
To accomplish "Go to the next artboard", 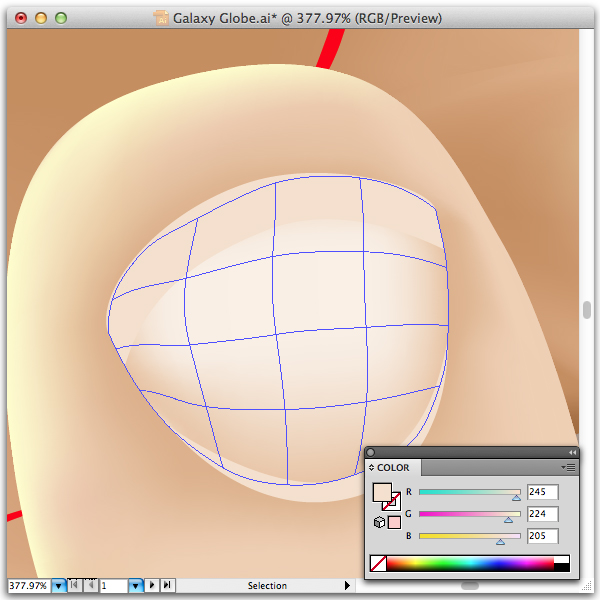I will click(152, 585).
